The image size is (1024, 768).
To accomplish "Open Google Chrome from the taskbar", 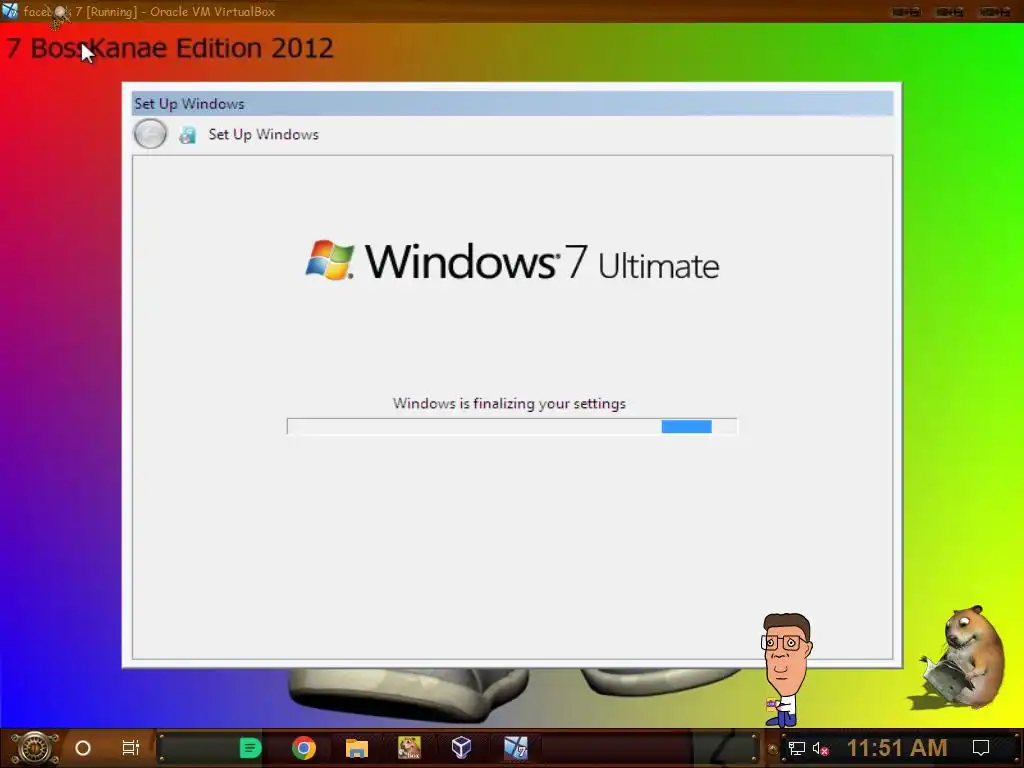I will 304,748.
